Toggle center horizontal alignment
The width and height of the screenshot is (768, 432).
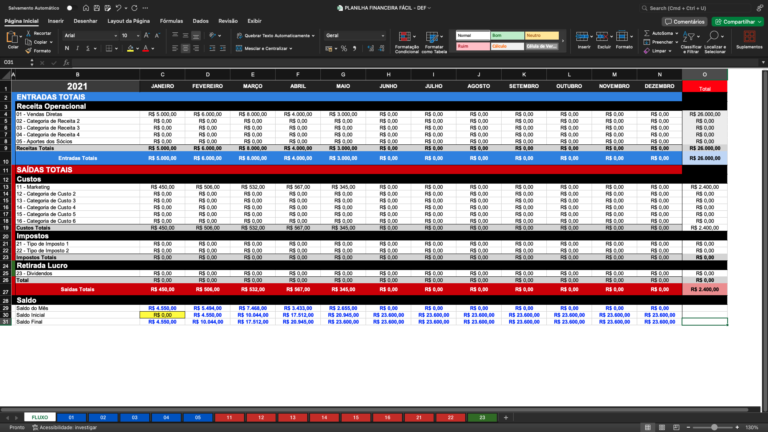(x=185, y=48)
